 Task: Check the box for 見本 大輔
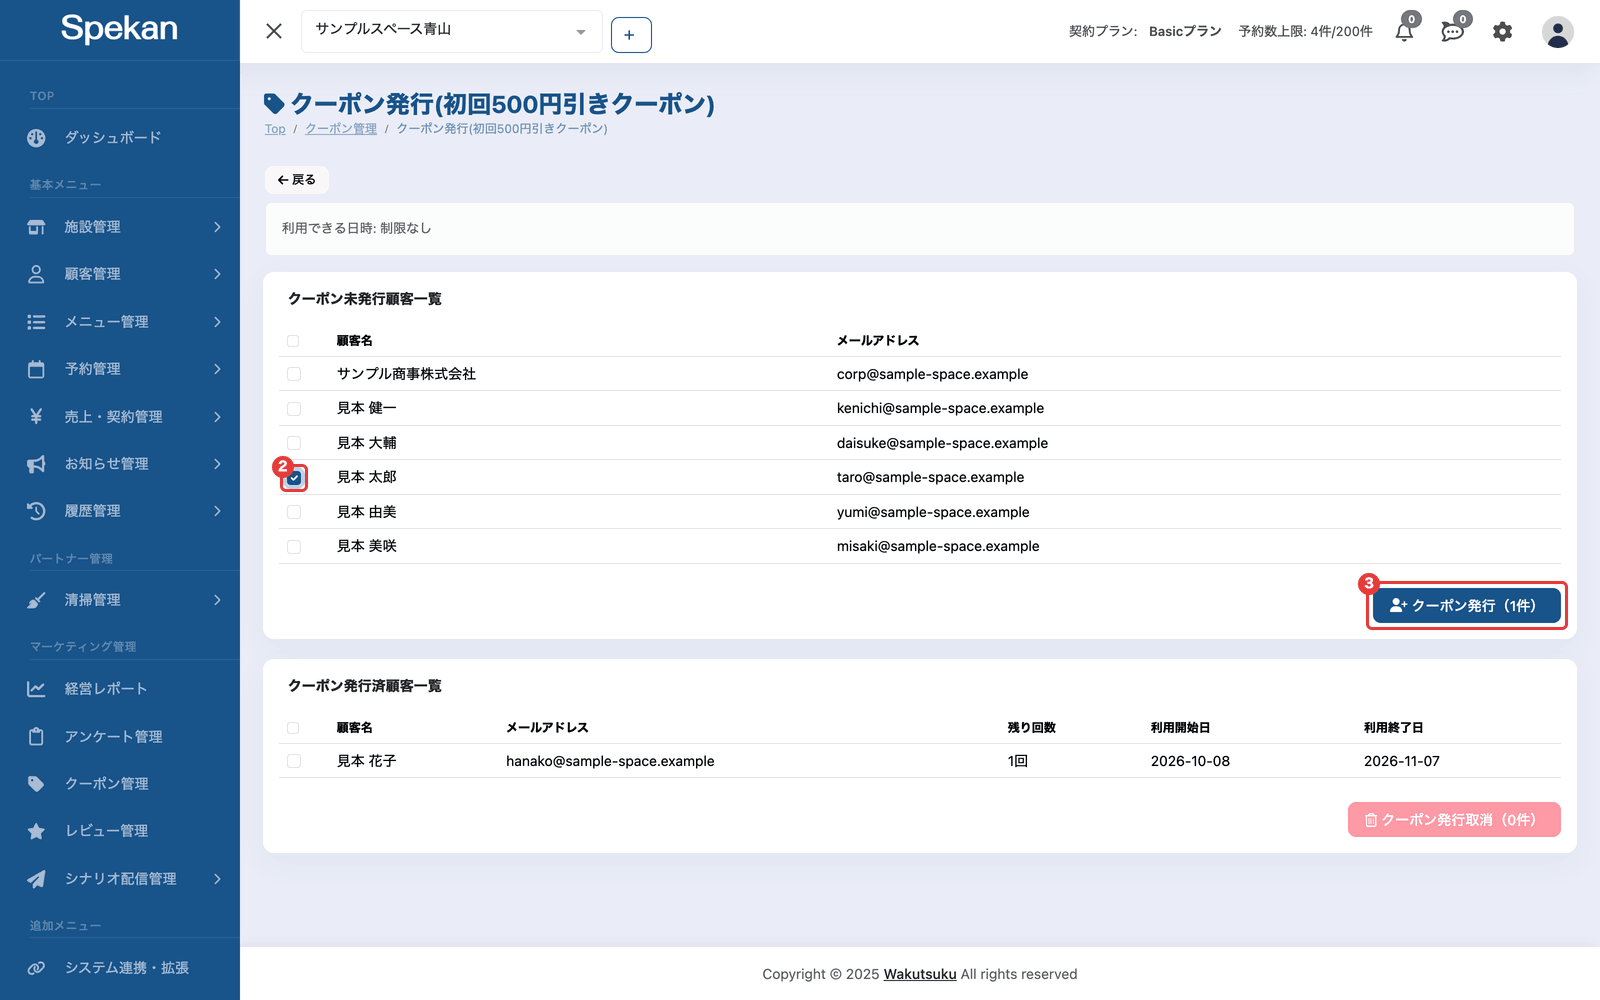[294, 443]
